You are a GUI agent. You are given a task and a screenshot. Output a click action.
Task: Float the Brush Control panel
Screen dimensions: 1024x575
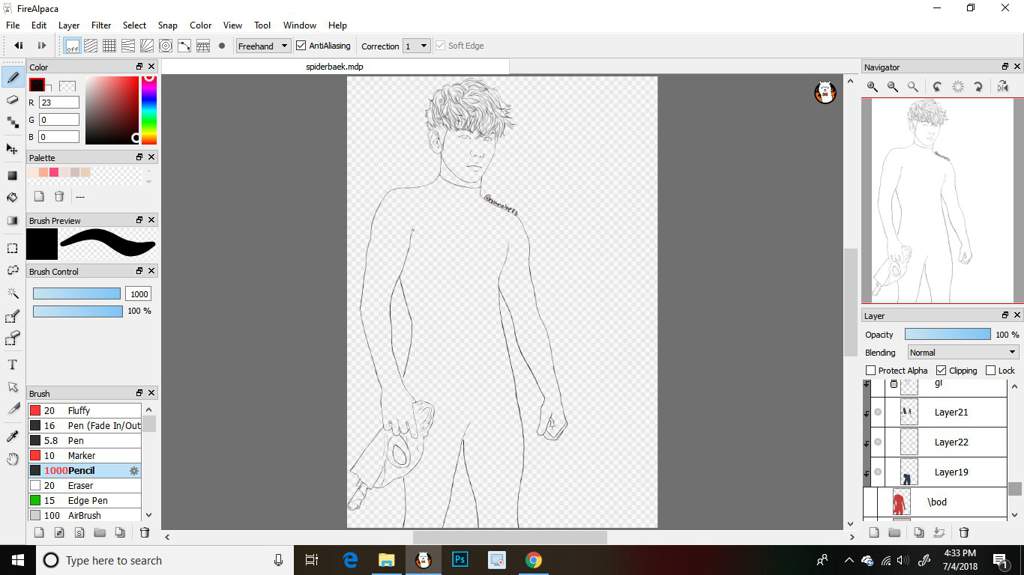pos(139,271)
